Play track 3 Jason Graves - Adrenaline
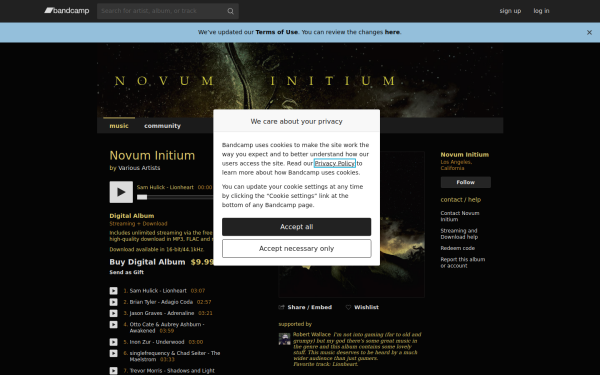 [114, 313]
